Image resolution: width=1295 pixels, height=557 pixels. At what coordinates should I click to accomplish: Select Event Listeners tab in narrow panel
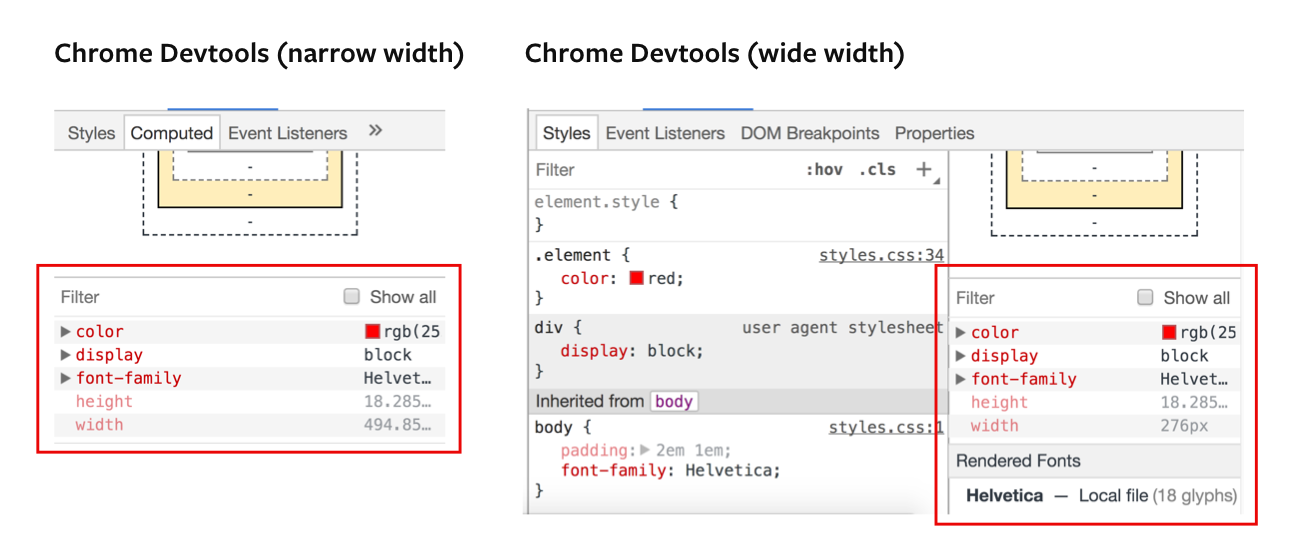287,133
